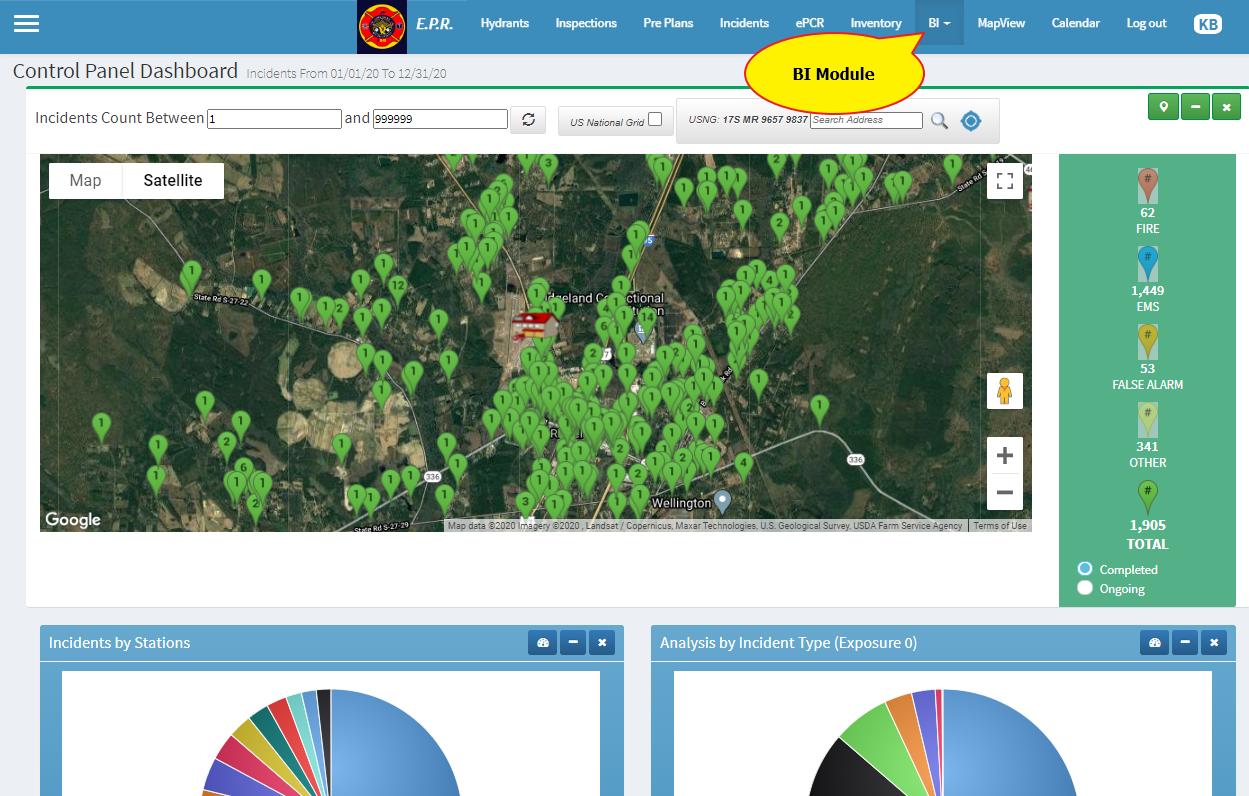Open Analysis by Incident Type gauge
This screenshot has width=1249, height=796.
(1155, 643)
